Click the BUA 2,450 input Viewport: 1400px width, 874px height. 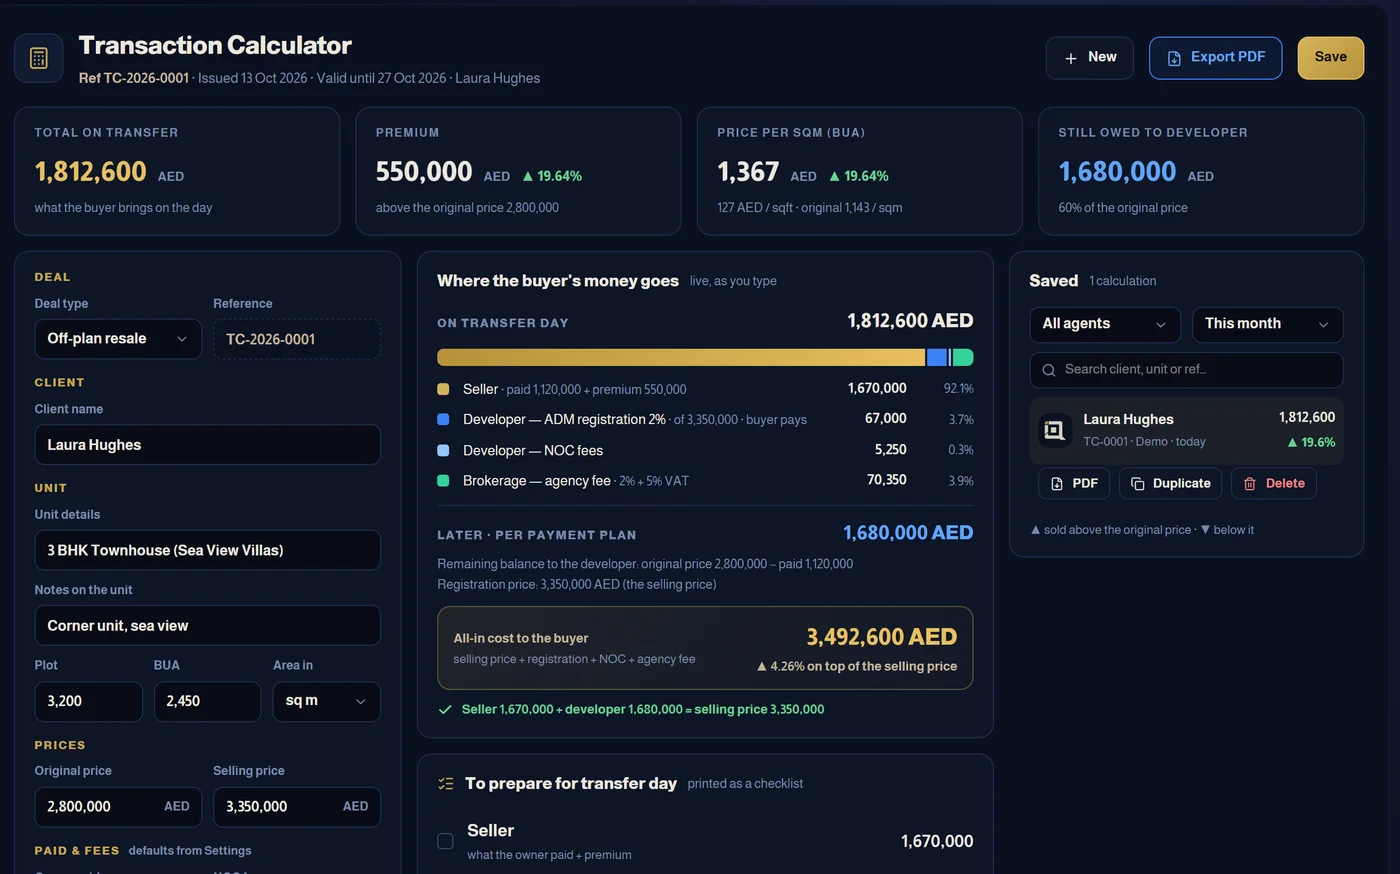pyautogui.click(x=207, y=701)
